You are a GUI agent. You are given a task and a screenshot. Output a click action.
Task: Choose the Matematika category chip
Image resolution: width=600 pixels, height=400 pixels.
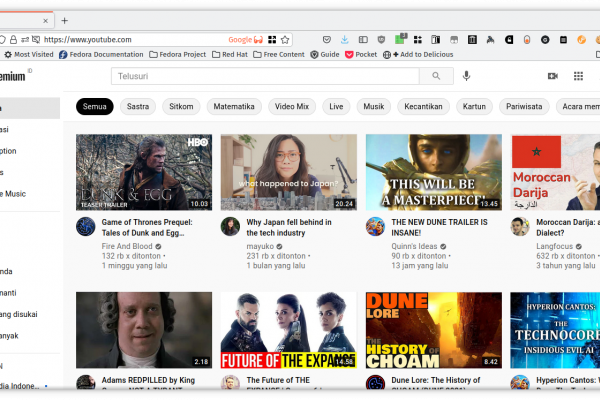pos(234,106)
